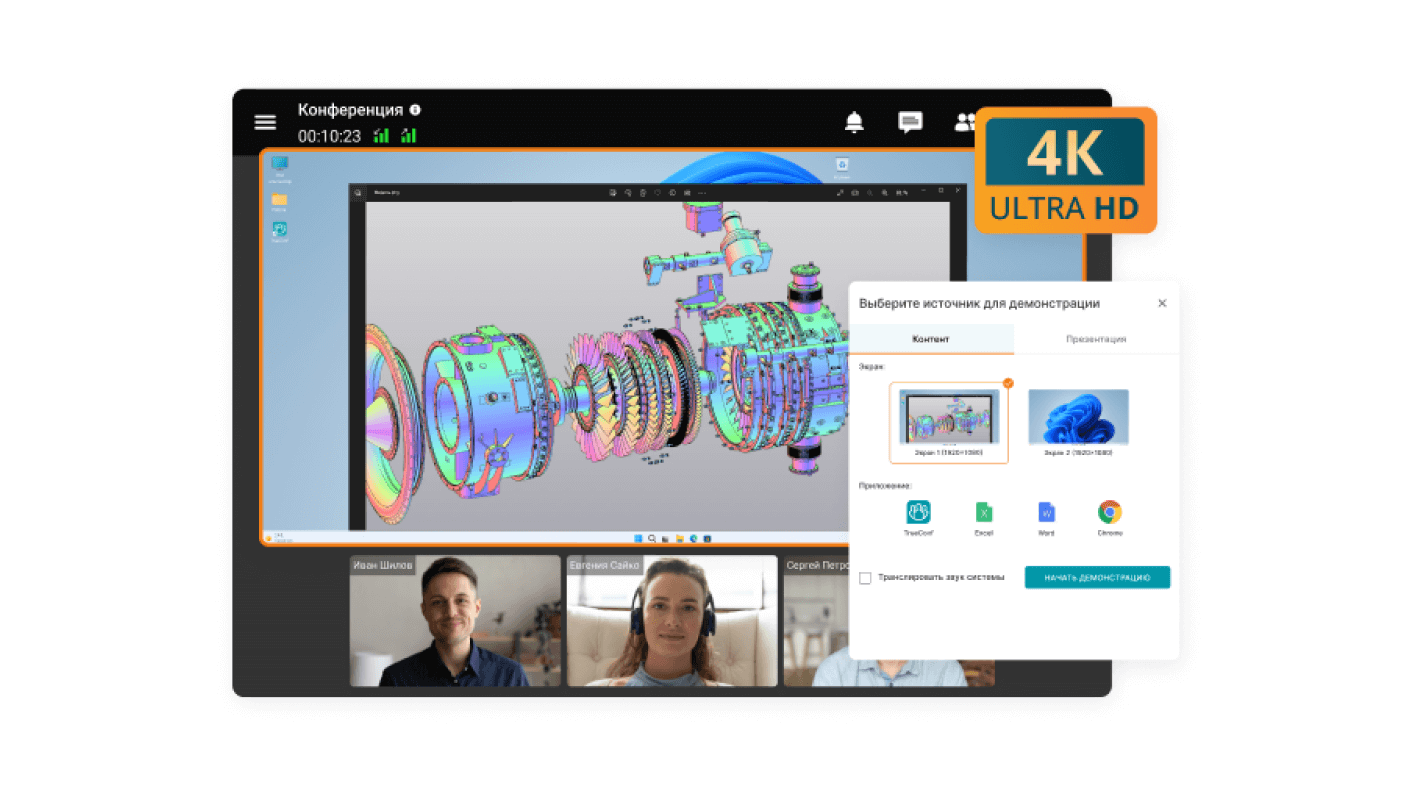Enable Транслировать звук системы checkbox
1418x799 pixels.
pyautogui.click(x=865, y=578)
